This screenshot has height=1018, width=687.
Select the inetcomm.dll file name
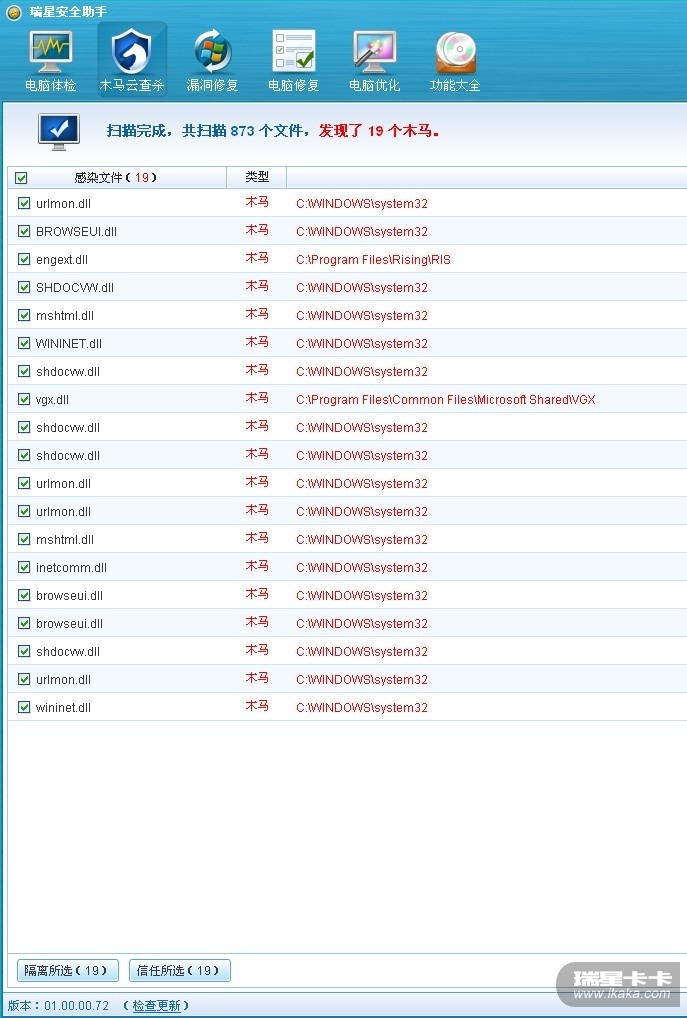pyautogui.click(x=71, y=567)
